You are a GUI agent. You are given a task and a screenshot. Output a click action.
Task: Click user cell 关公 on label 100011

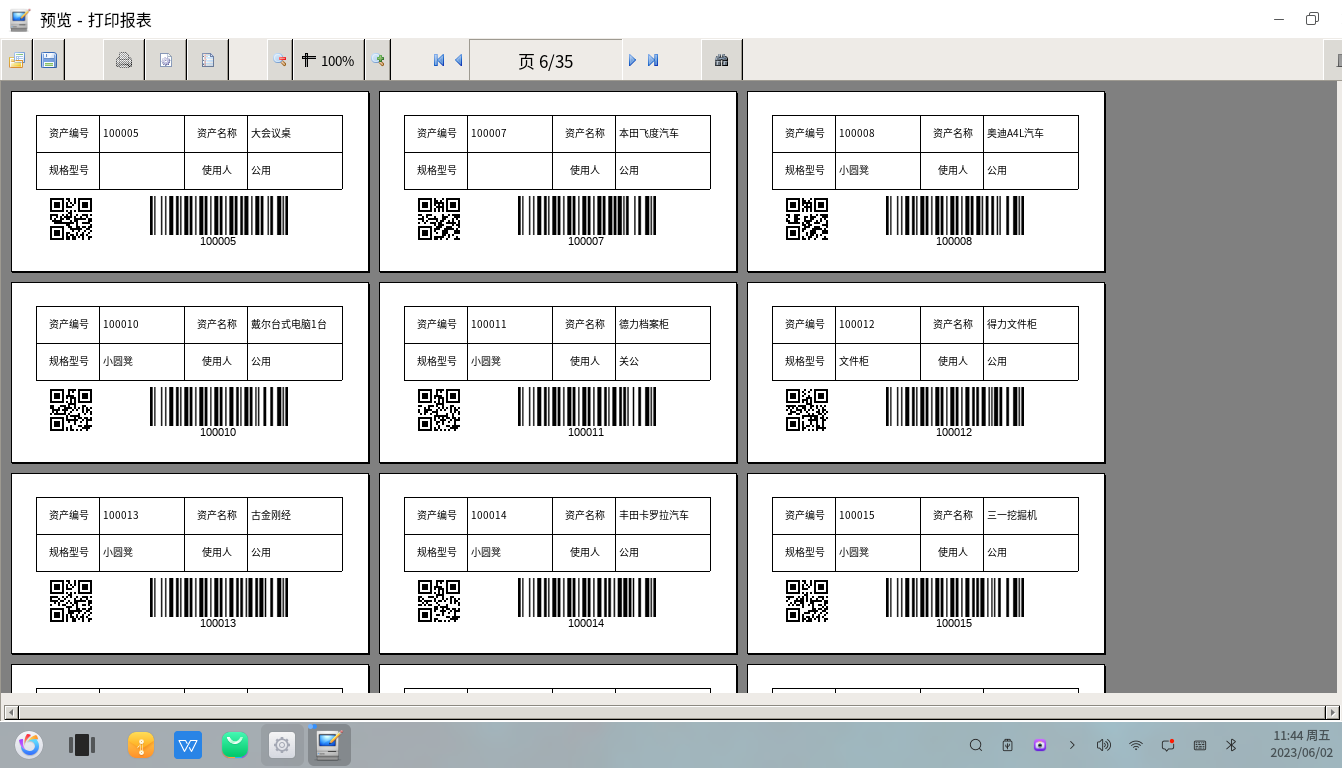tap(663, 362)
